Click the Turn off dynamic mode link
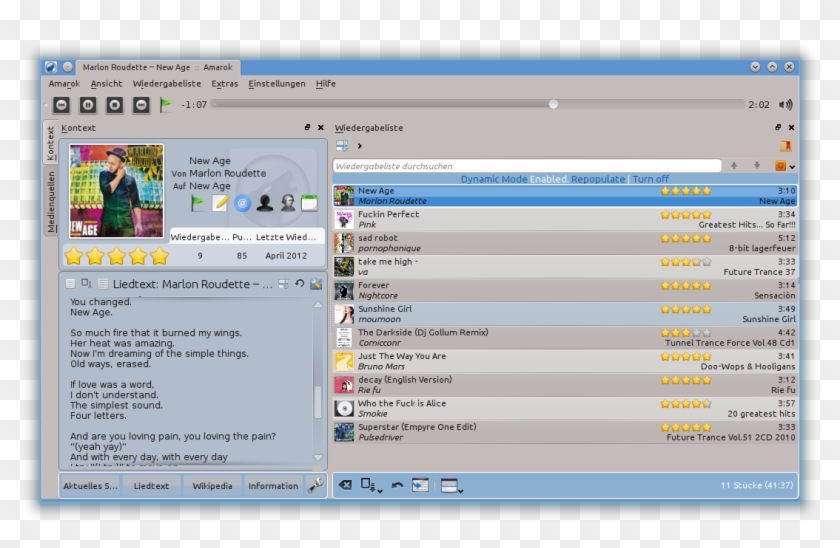The width and height of the screenshot is (840, 548). coord(650,179)
